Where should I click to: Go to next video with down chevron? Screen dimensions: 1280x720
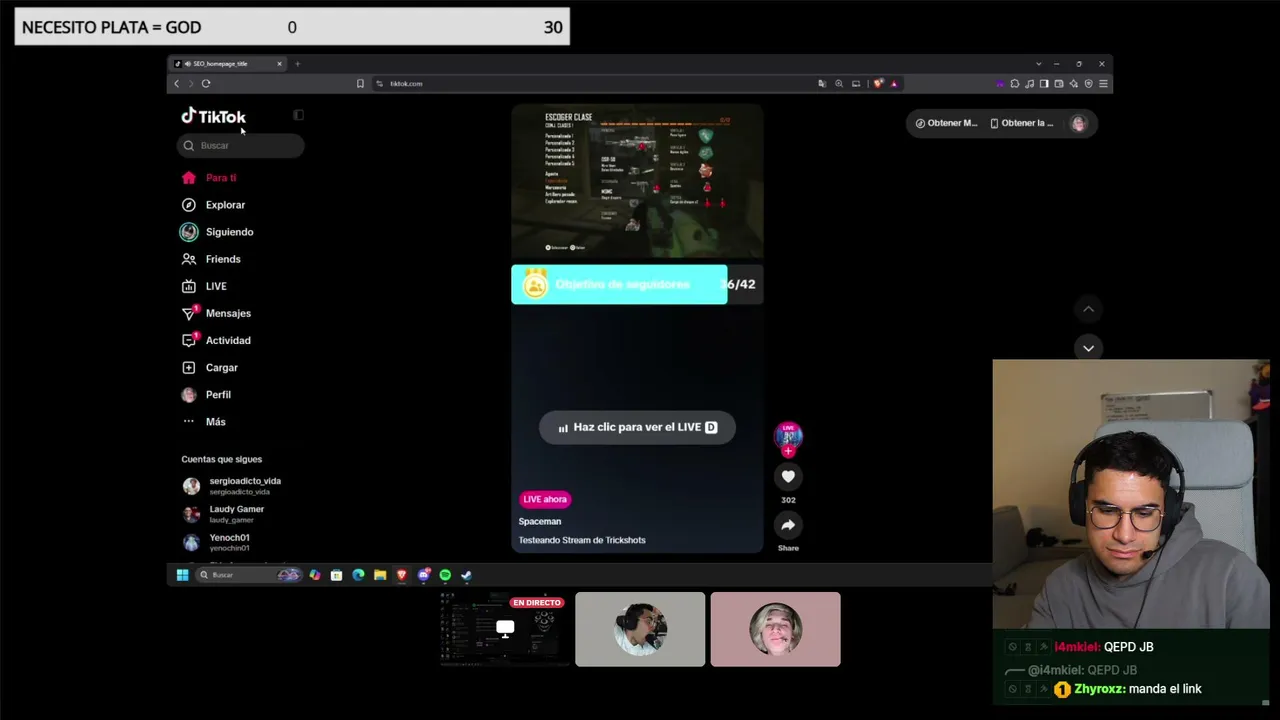coord(1088,348)
